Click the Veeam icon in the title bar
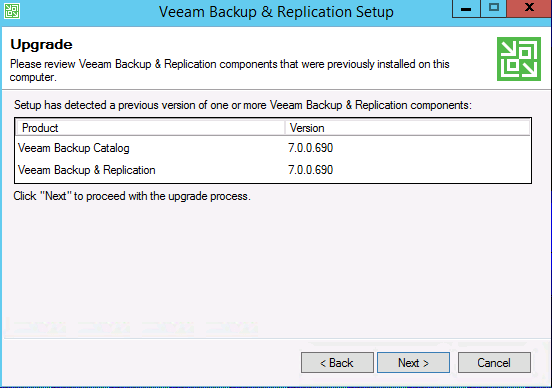 (12, 11)
